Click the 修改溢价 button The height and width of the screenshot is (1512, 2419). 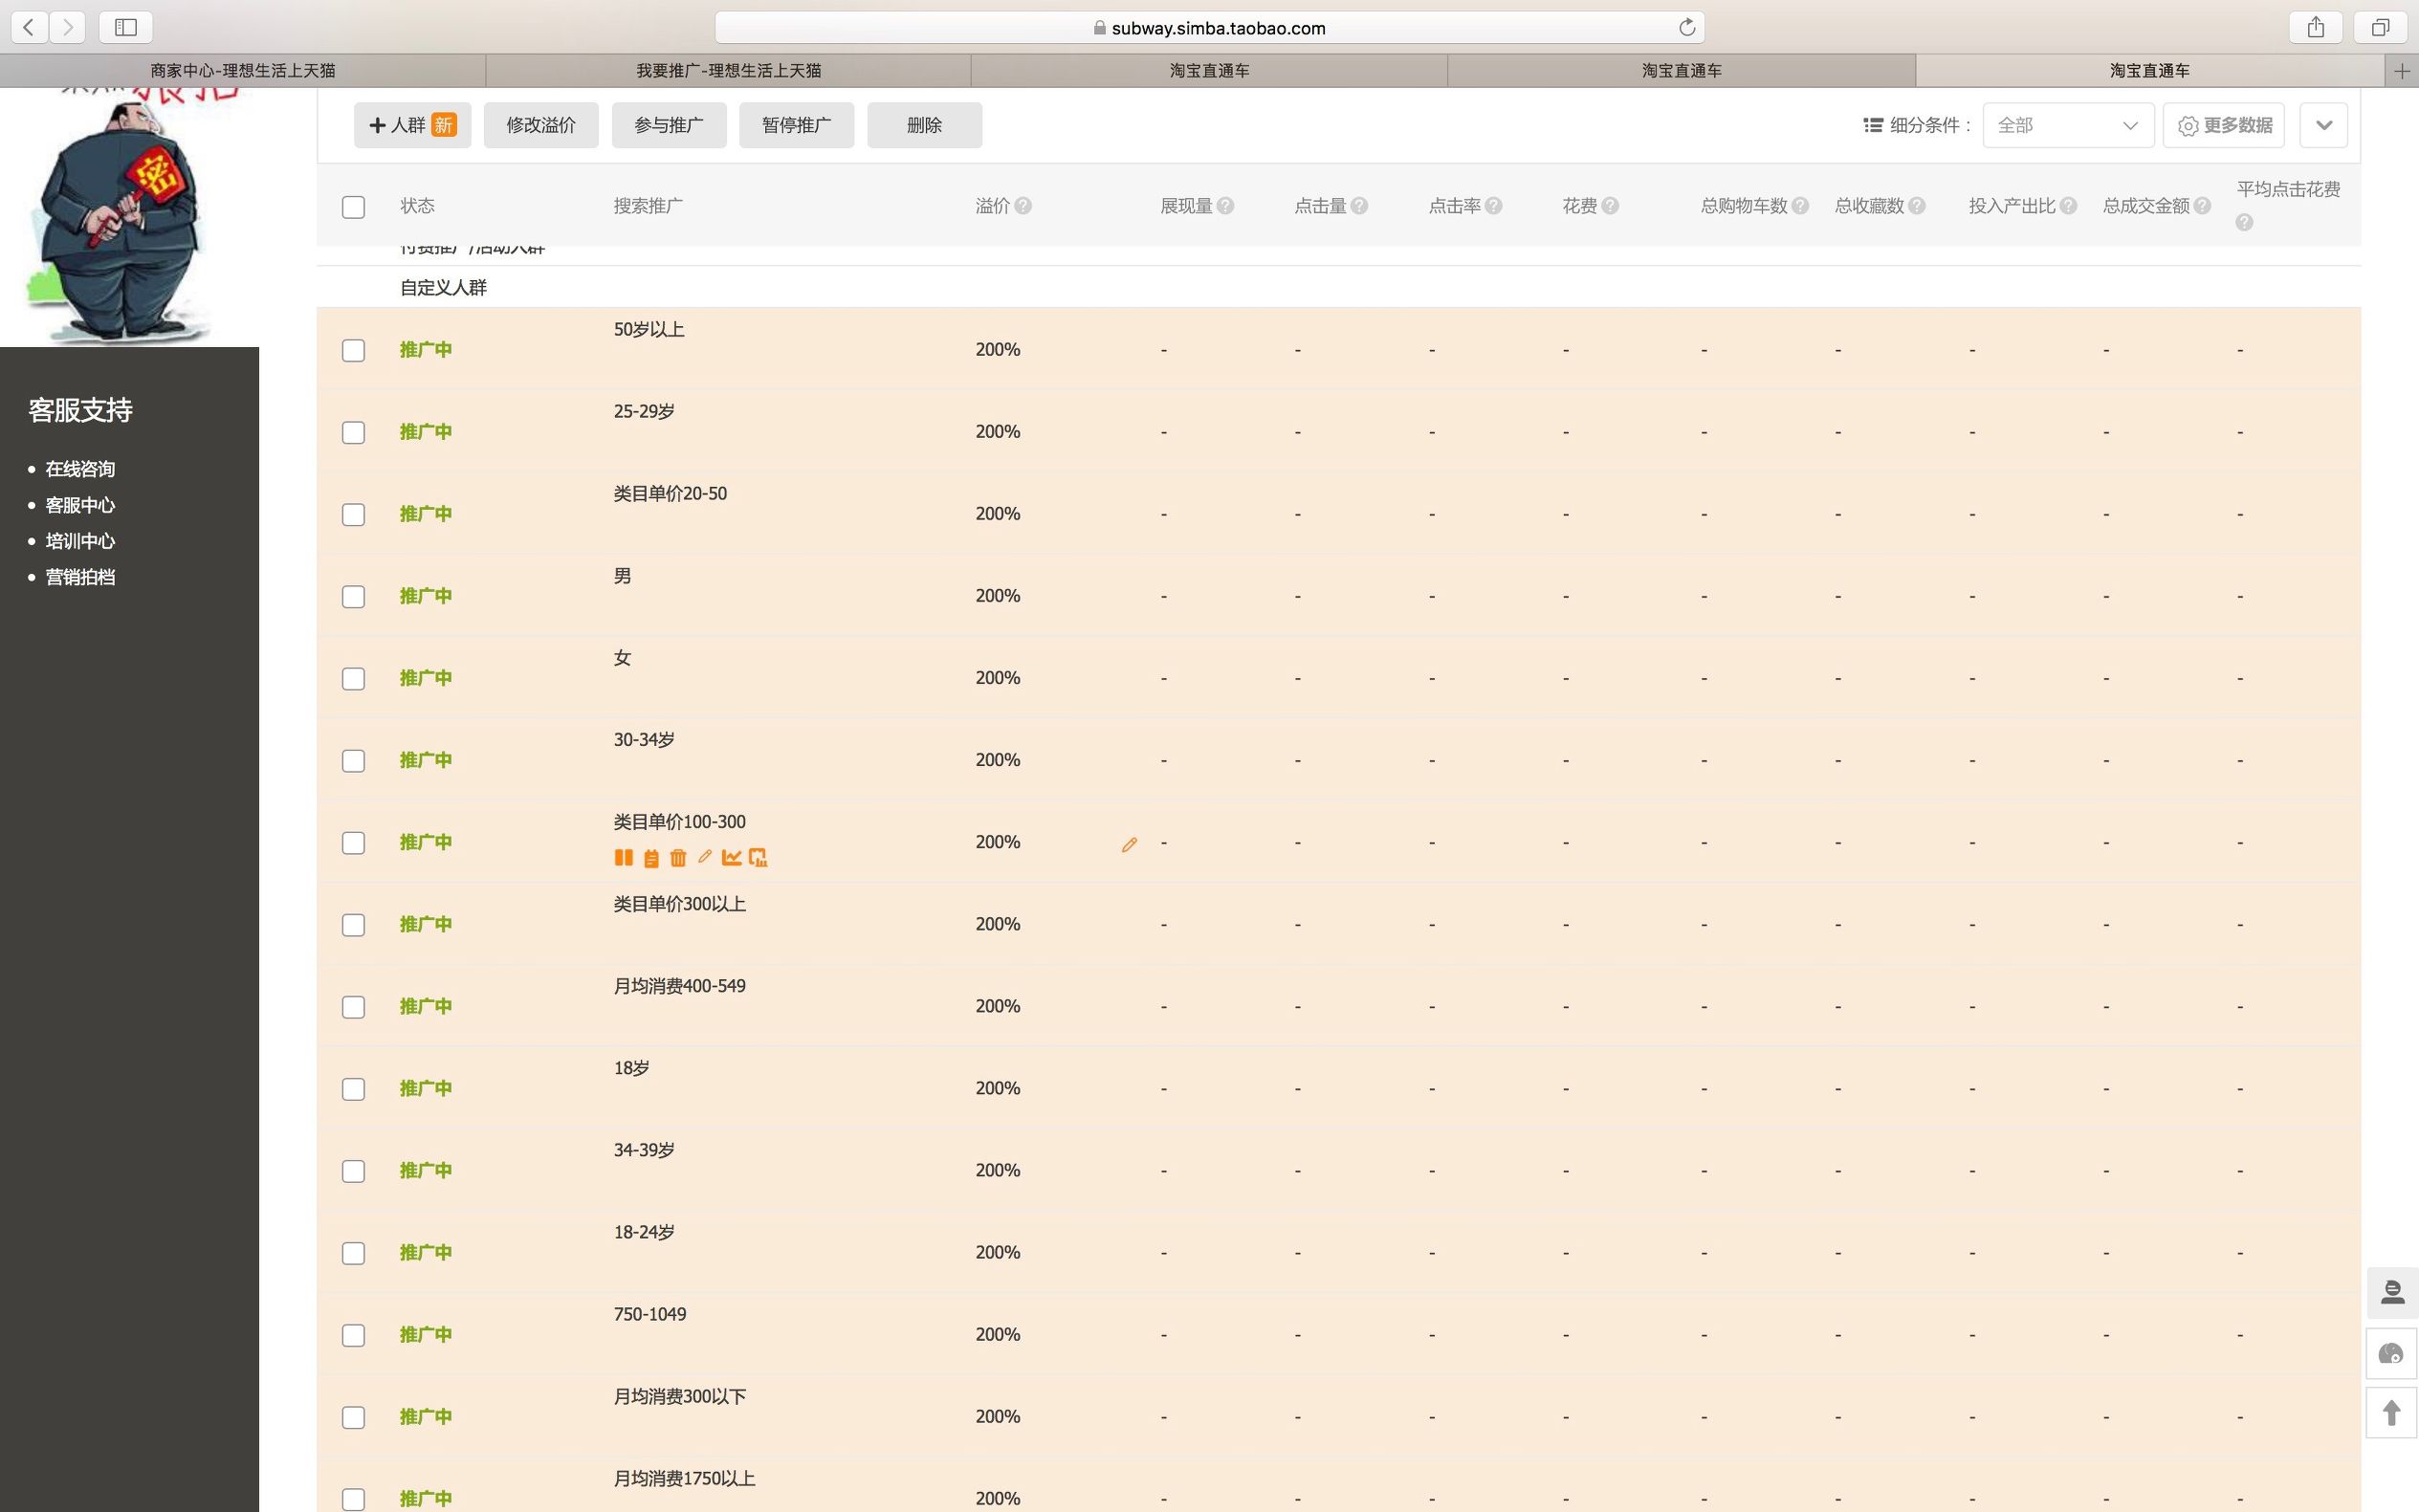pyautogui.click(x=540, y=125)
